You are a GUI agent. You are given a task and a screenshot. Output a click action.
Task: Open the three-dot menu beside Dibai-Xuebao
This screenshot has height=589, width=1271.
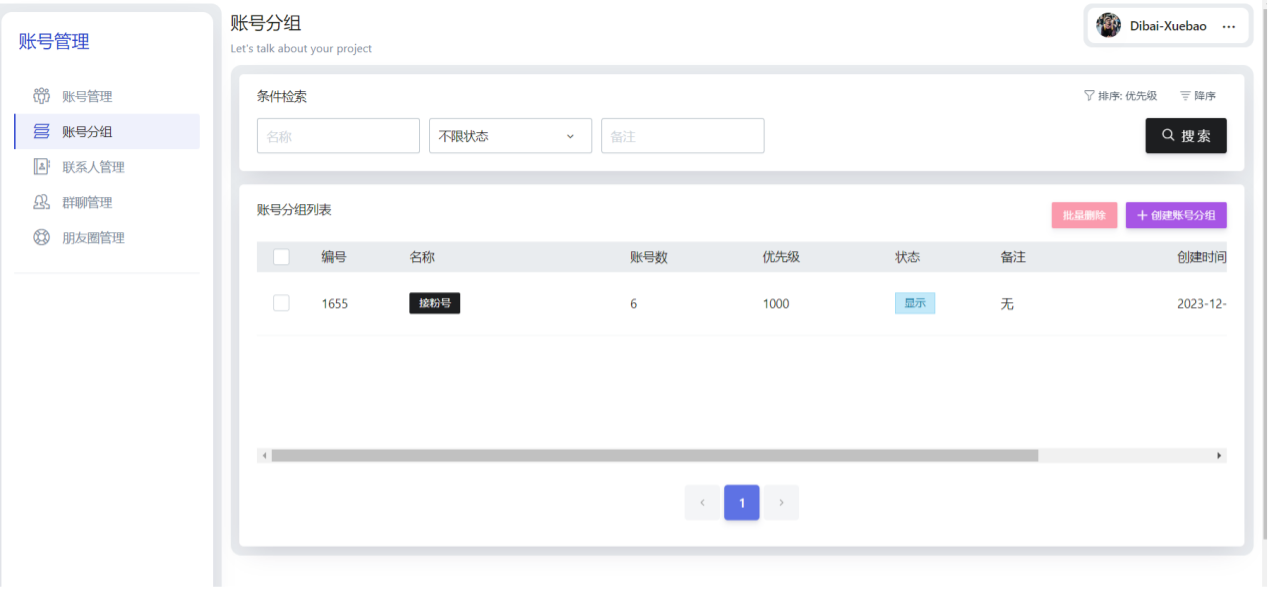point(1229,27)
